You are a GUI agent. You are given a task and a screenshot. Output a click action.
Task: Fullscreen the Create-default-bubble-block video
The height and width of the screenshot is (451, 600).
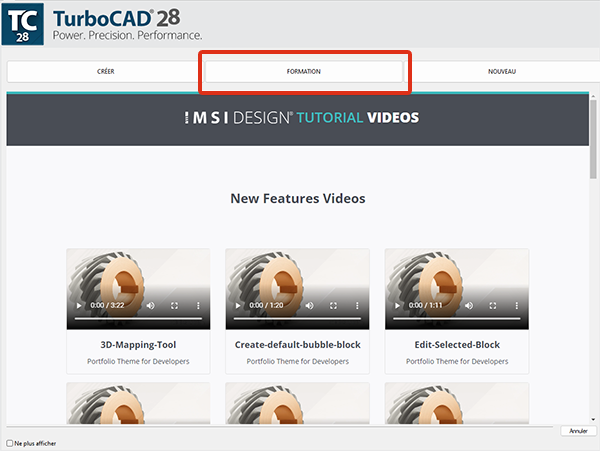[x=334, y=305]
